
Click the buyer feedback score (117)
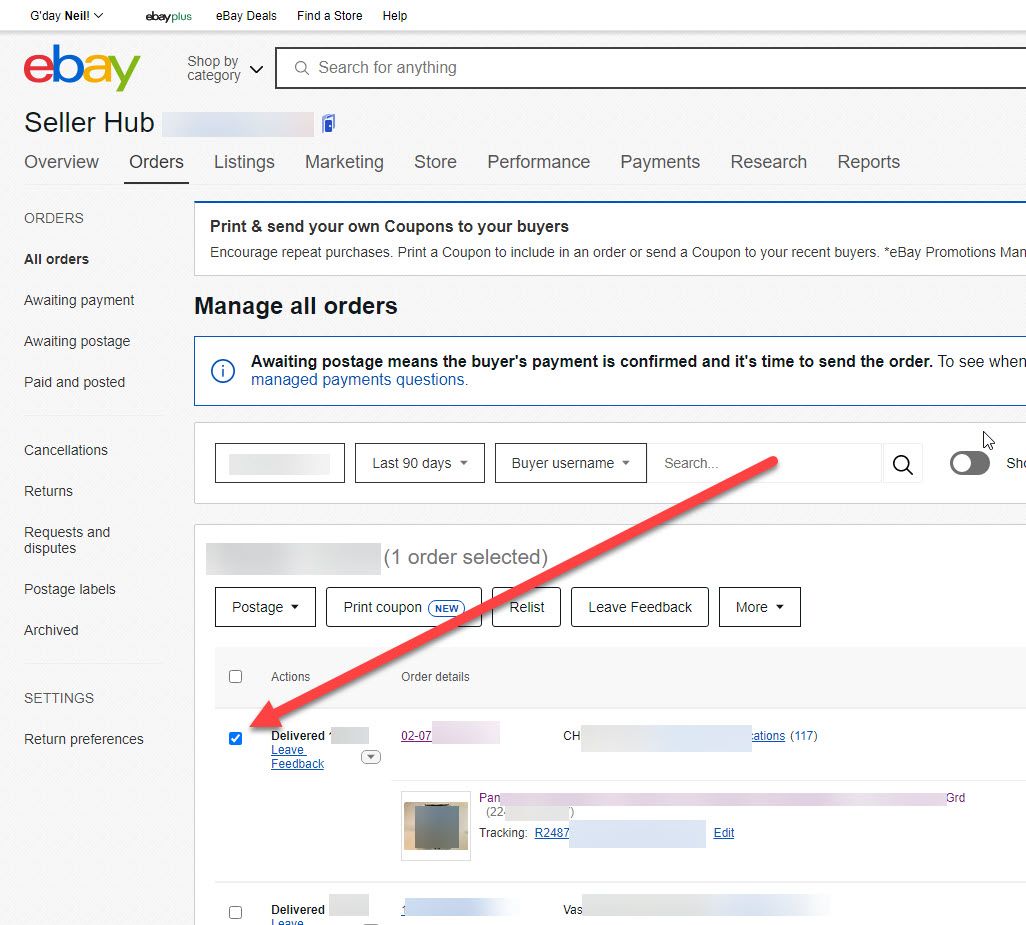804,736
